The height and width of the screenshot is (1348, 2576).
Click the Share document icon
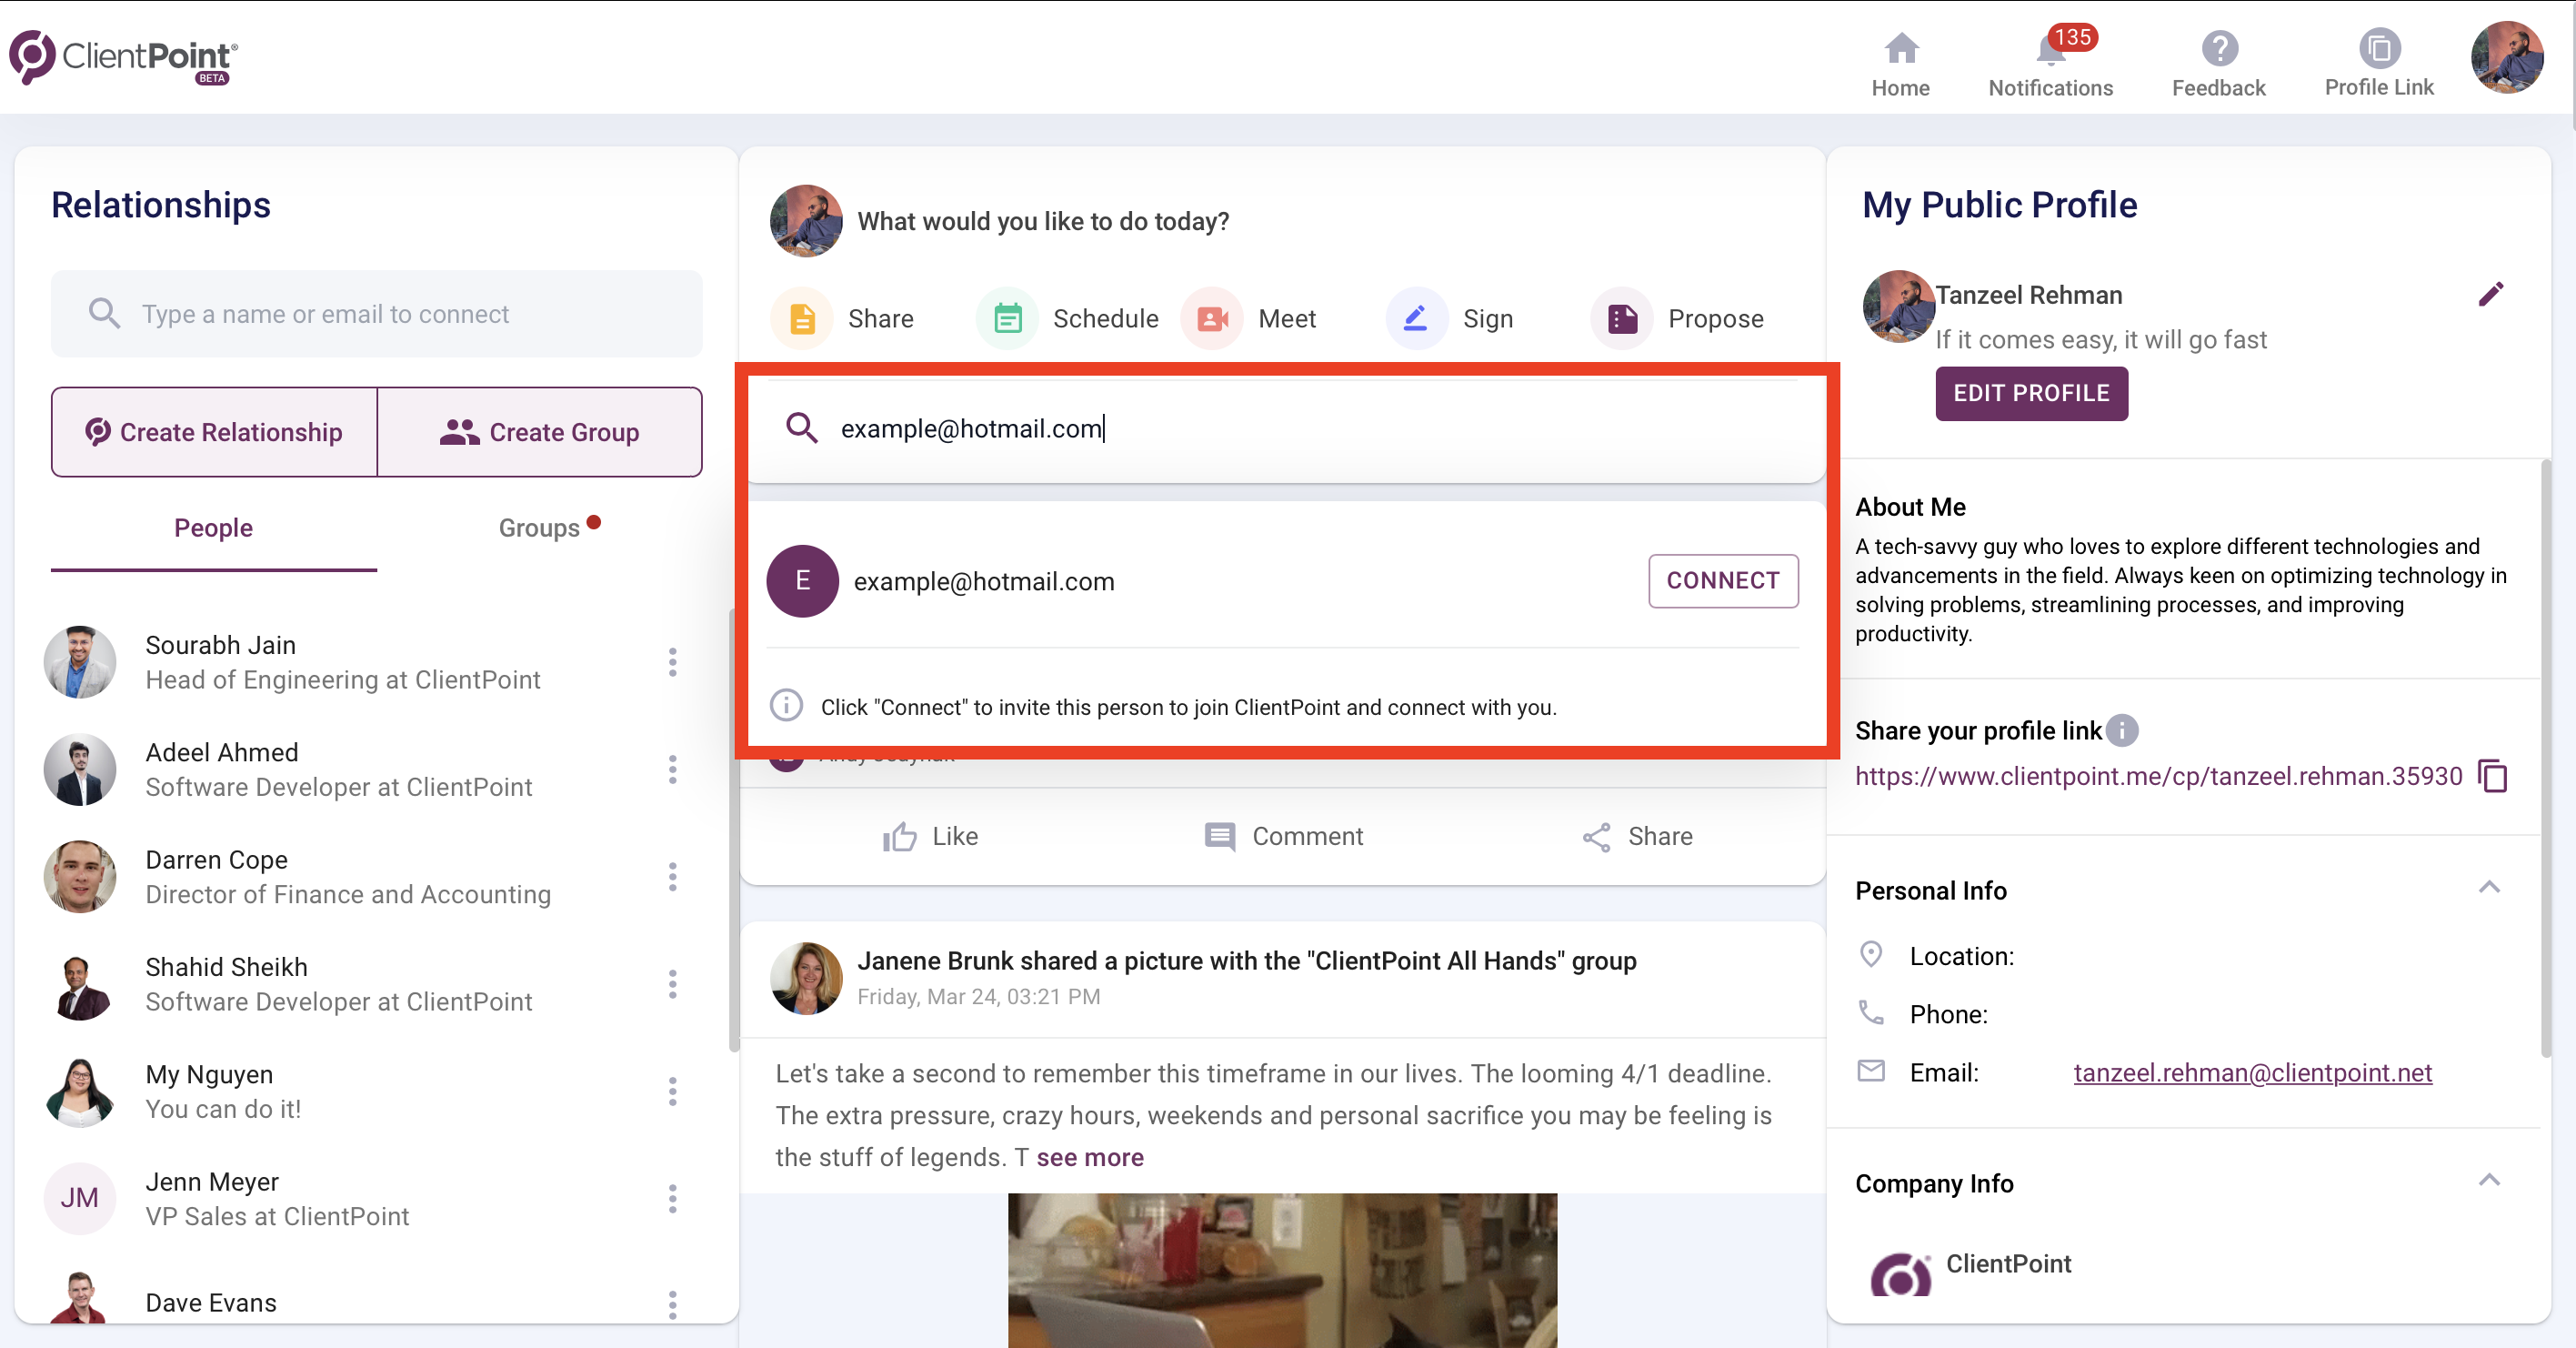802,319
